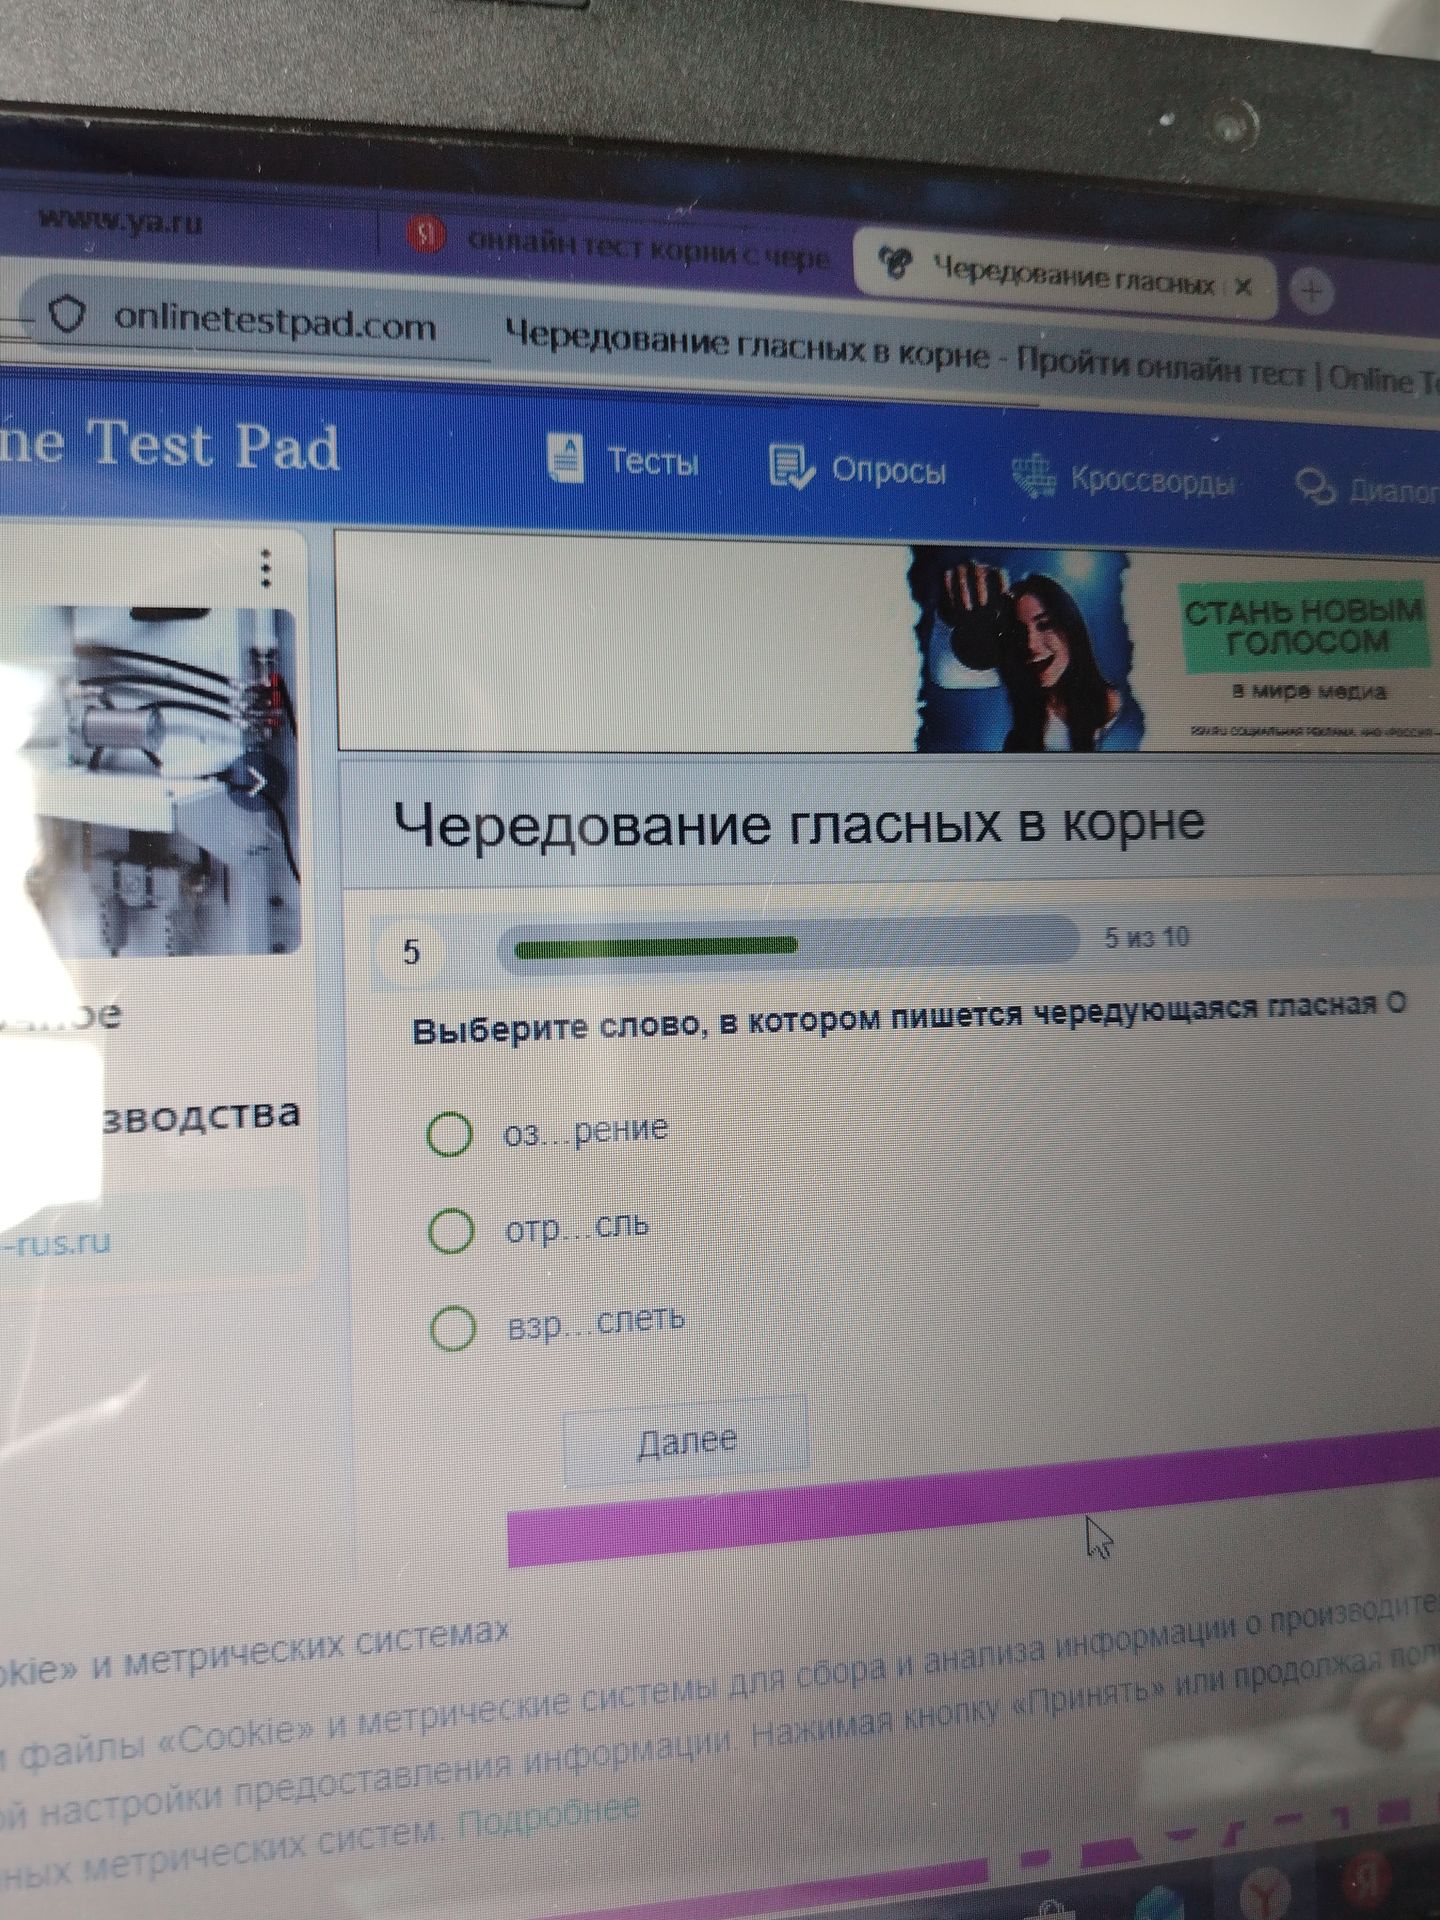This screenshot has width=1440, height=1920.
Task: Open a new browser tab
Action: tap(1314, 293)
